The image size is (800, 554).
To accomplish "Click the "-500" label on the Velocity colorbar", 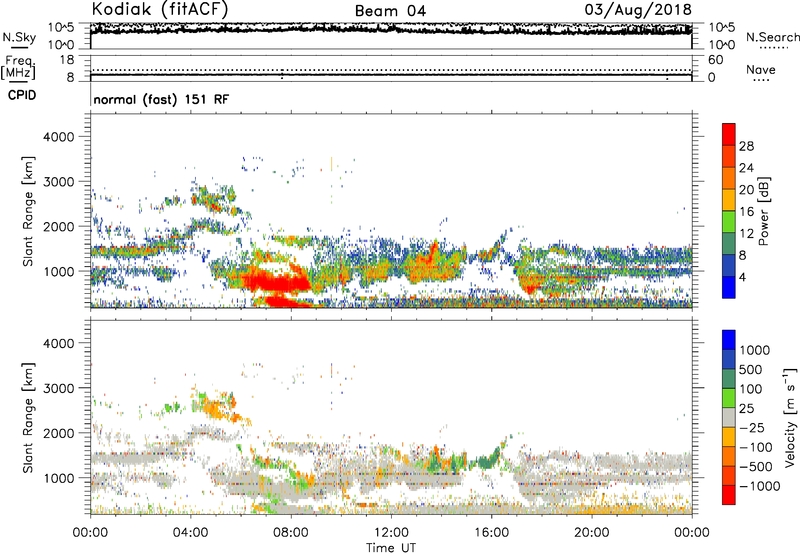I will 756,467.
